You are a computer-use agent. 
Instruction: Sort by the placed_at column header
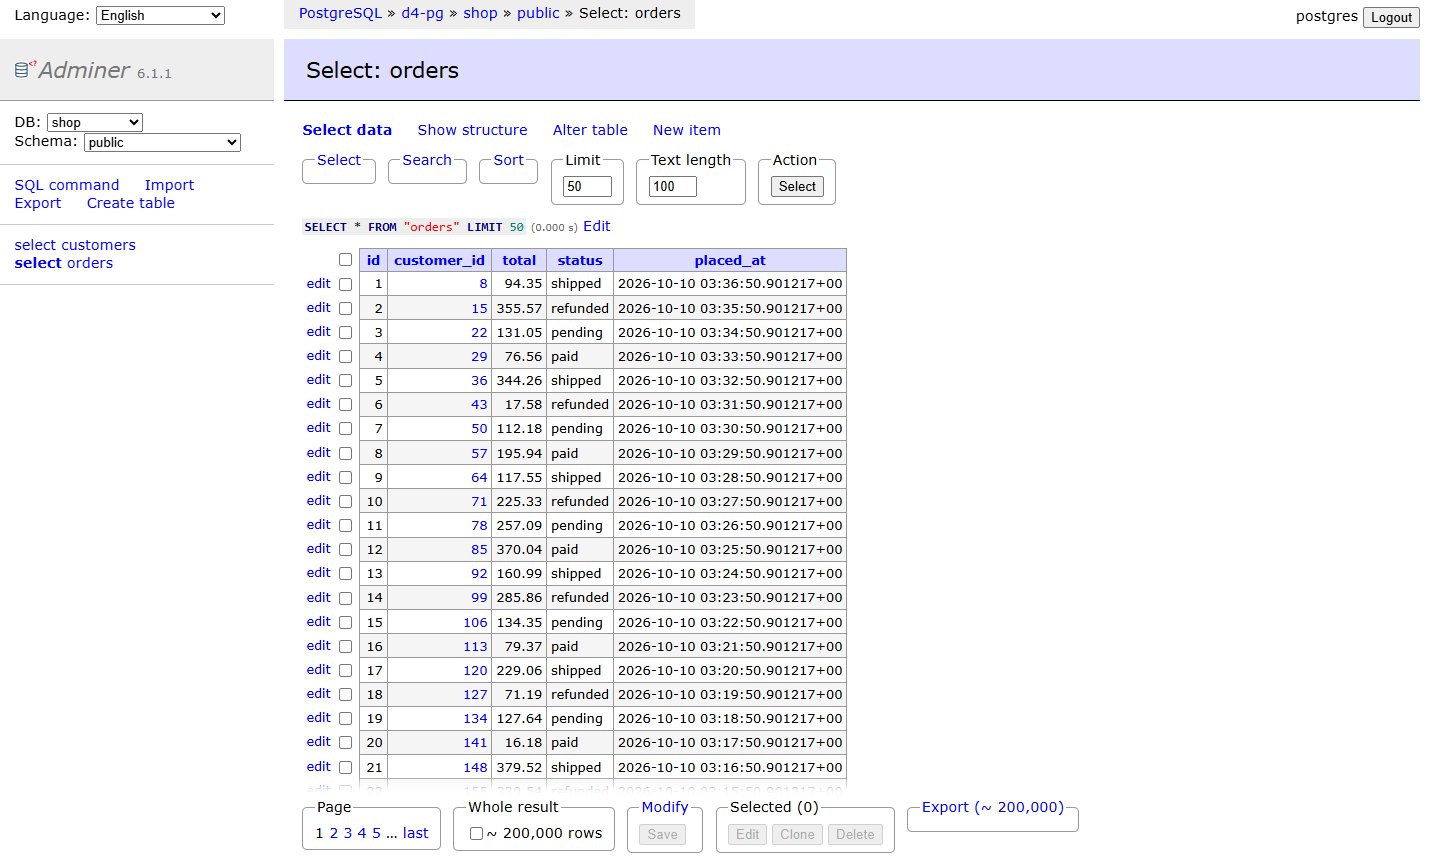730,260
